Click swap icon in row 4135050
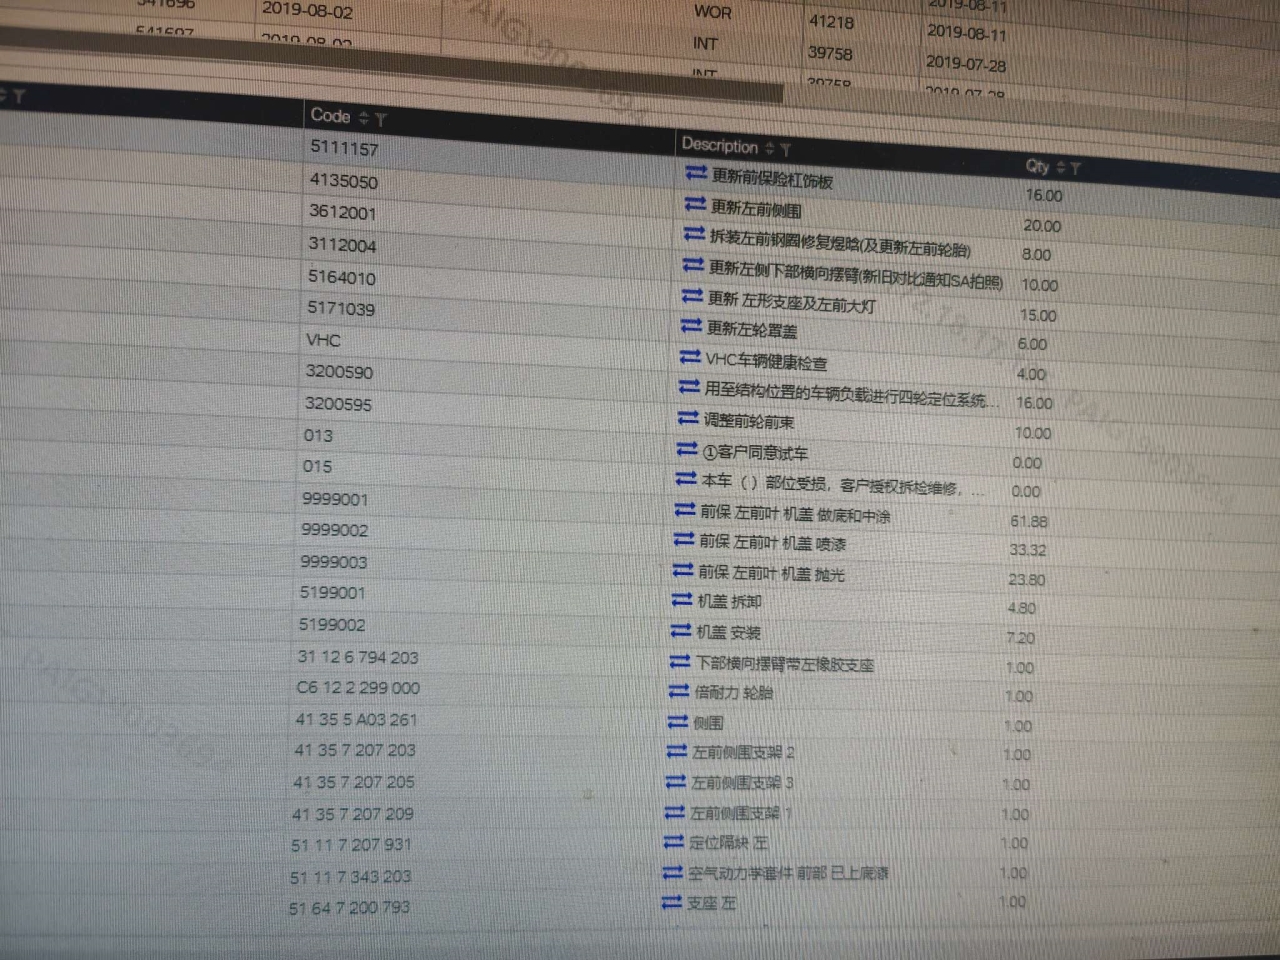This screenshot has width=1280, height=960. 695,203
